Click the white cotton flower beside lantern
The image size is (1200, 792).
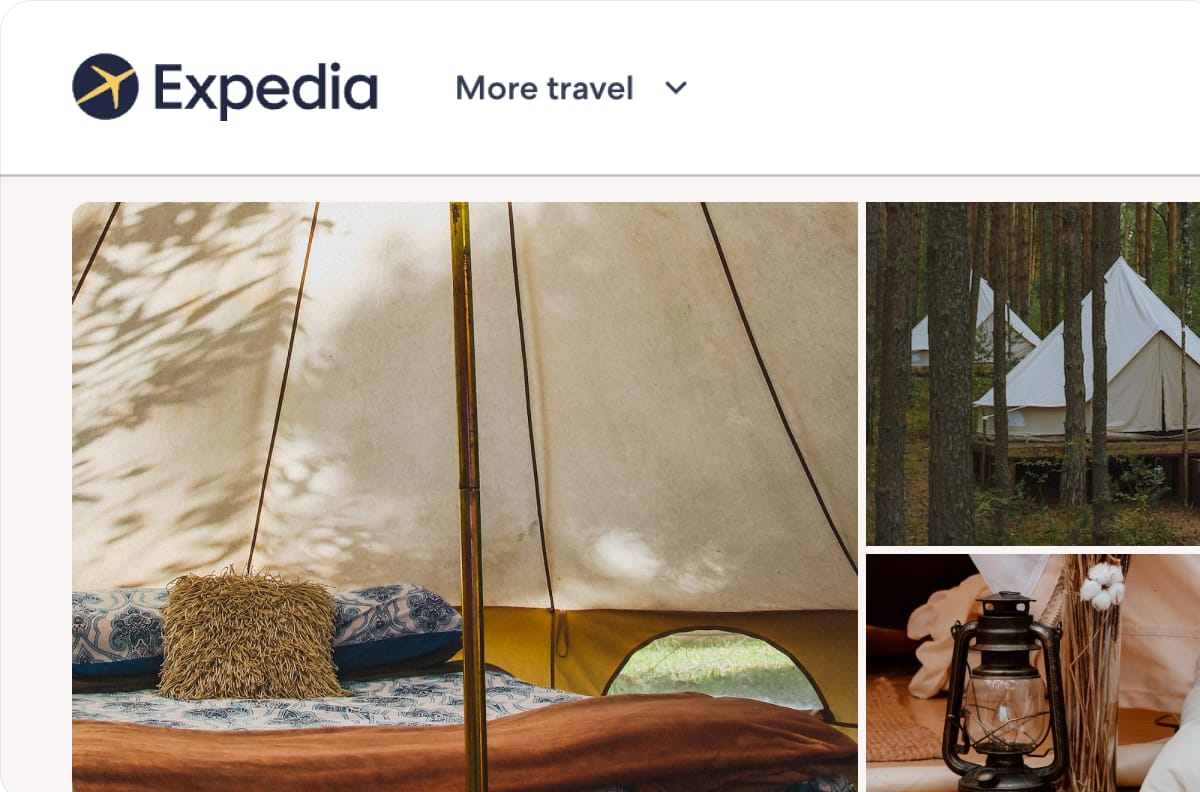1103,585
